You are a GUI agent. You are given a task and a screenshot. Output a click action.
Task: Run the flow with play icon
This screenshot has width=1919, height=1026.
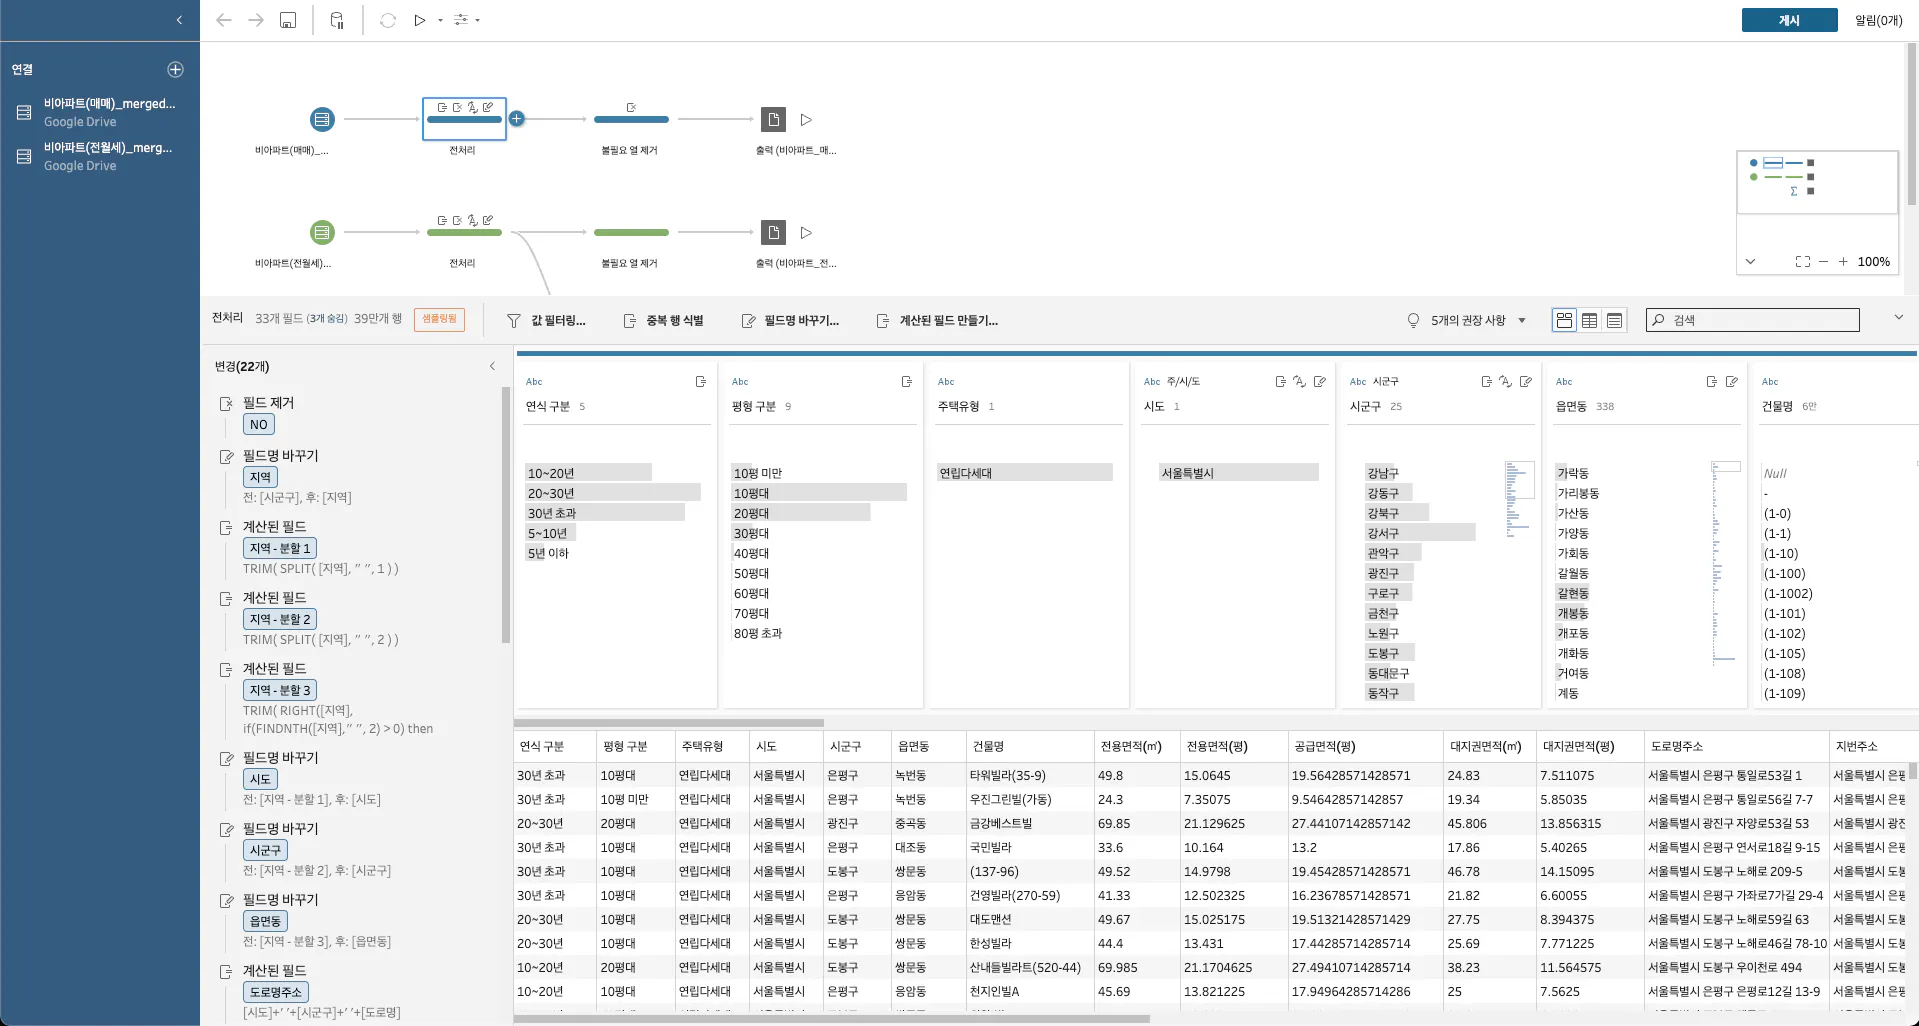(420, 20)
